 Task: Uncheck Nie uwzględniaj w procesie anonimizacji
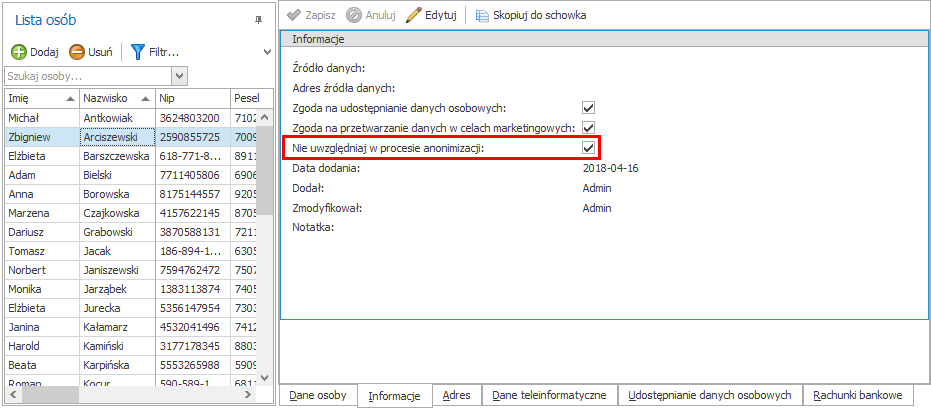589,148
